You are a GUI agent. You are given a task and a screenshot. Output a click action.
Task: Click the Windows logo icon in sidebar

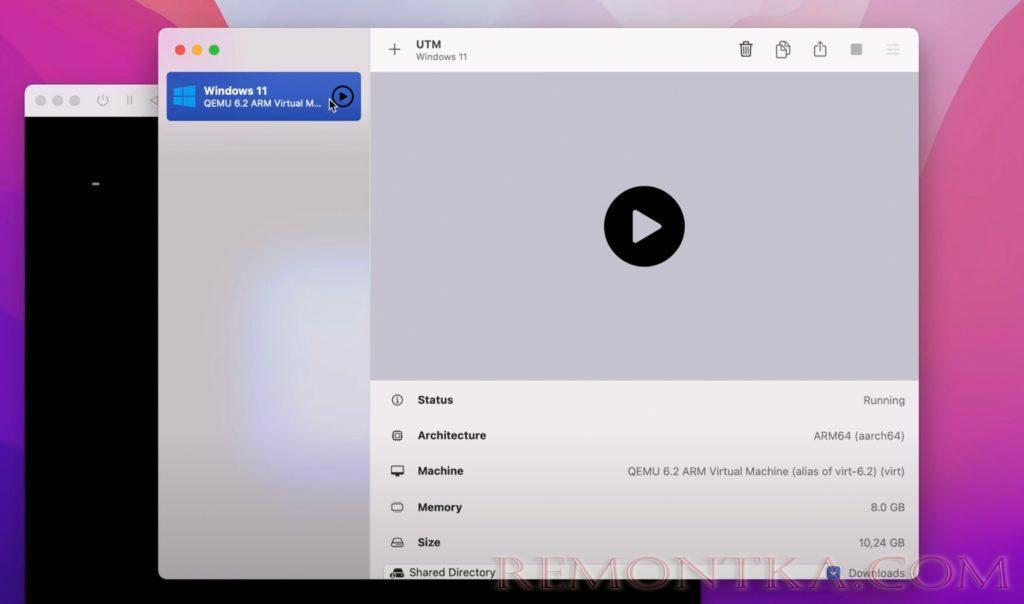coord(184,97)
